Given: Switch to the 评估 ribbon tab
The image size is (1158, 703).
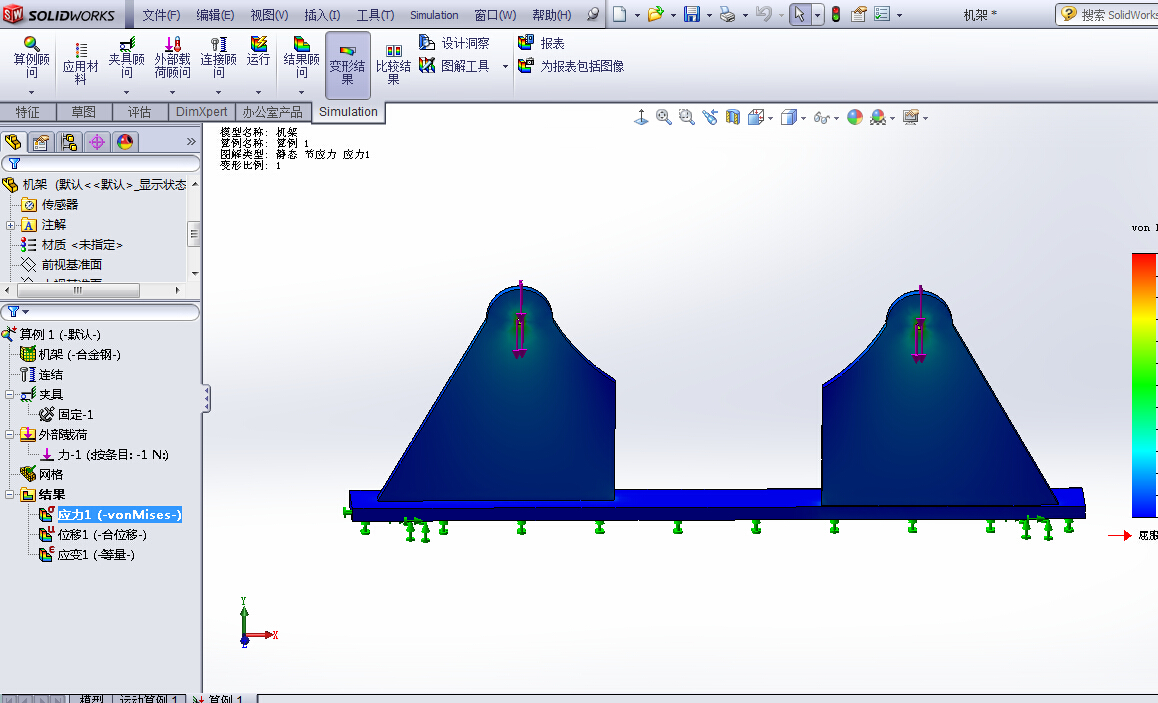Looking at the screenshot, I should pyautogui.click(x=140, y=112).
